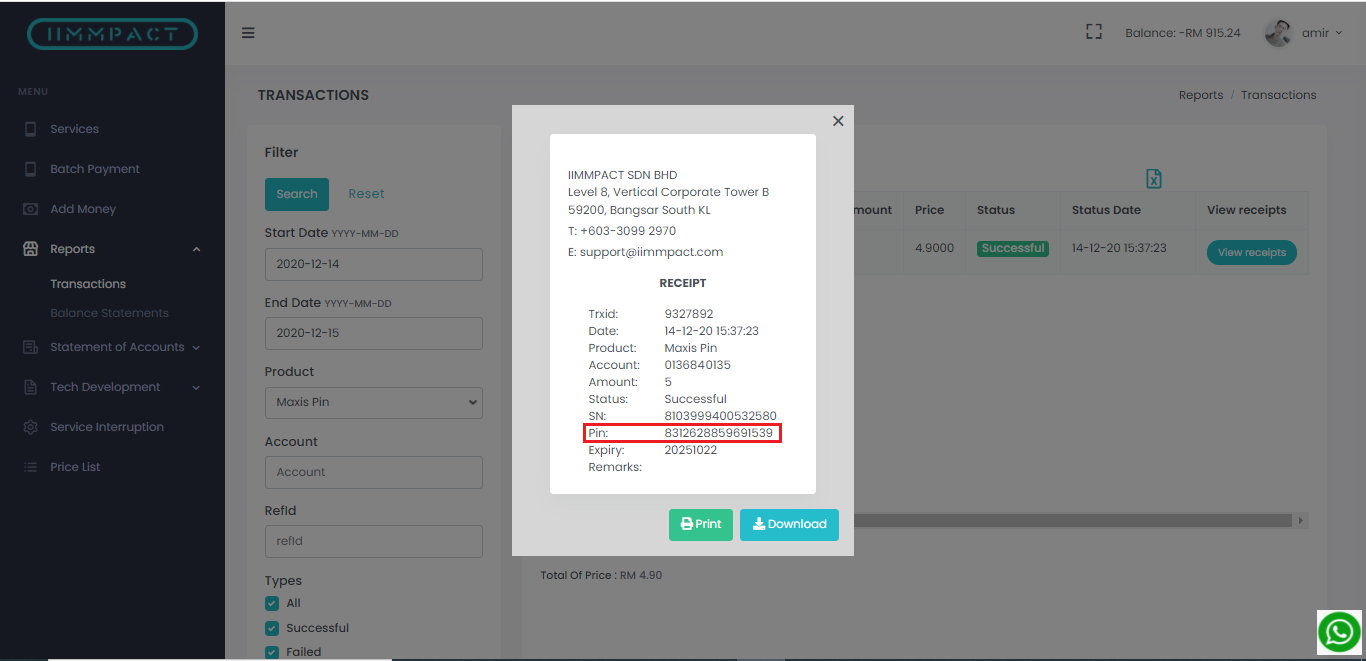This screenshot has height=661, width=1366.
Task: Toggle the Successful checkbox
Action: (x=271, y=628)
